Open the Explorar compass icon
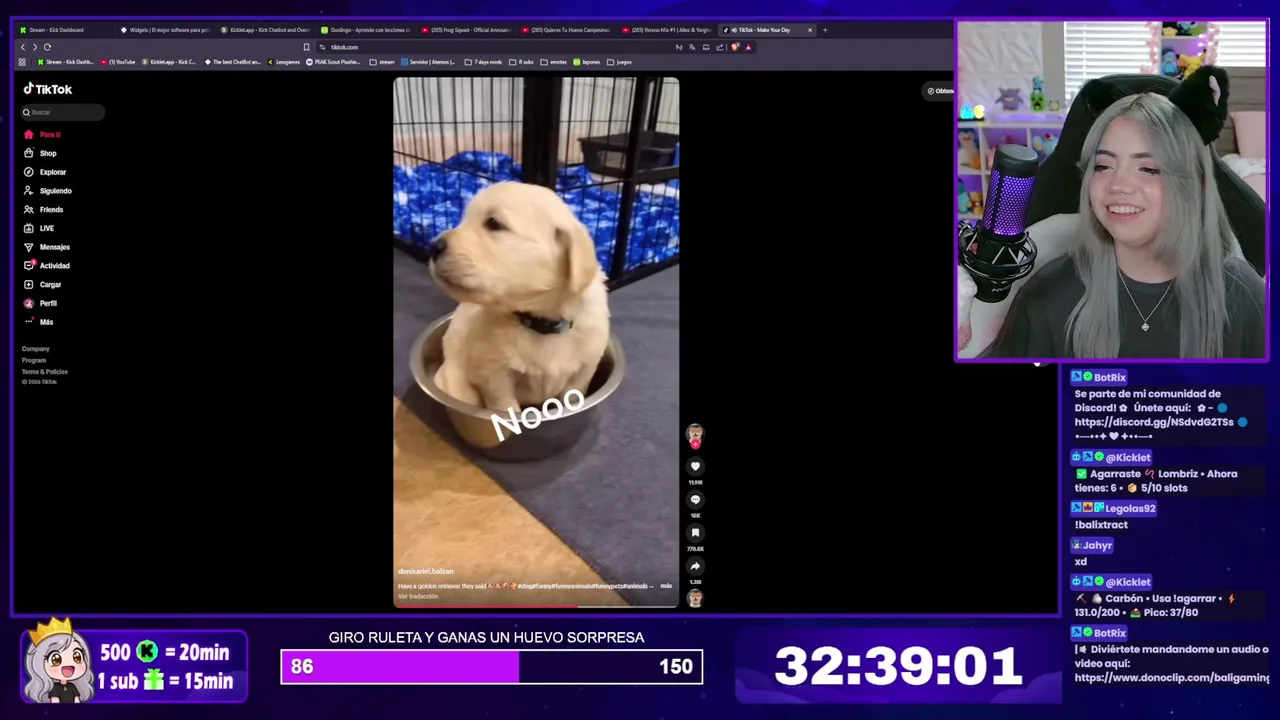 pyautogui.click(x=28, y=172)
